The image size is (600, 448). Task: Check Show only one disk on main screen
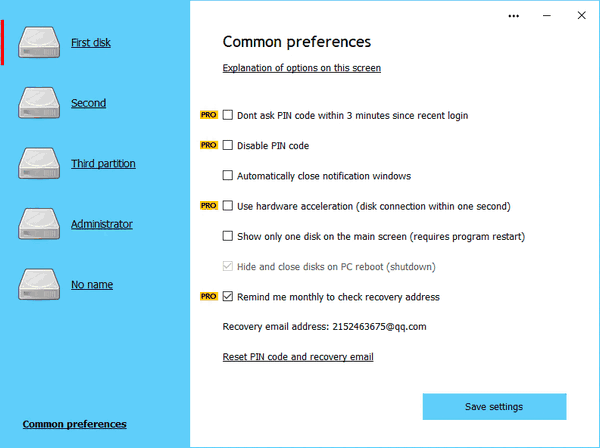[x=228, y=236]
